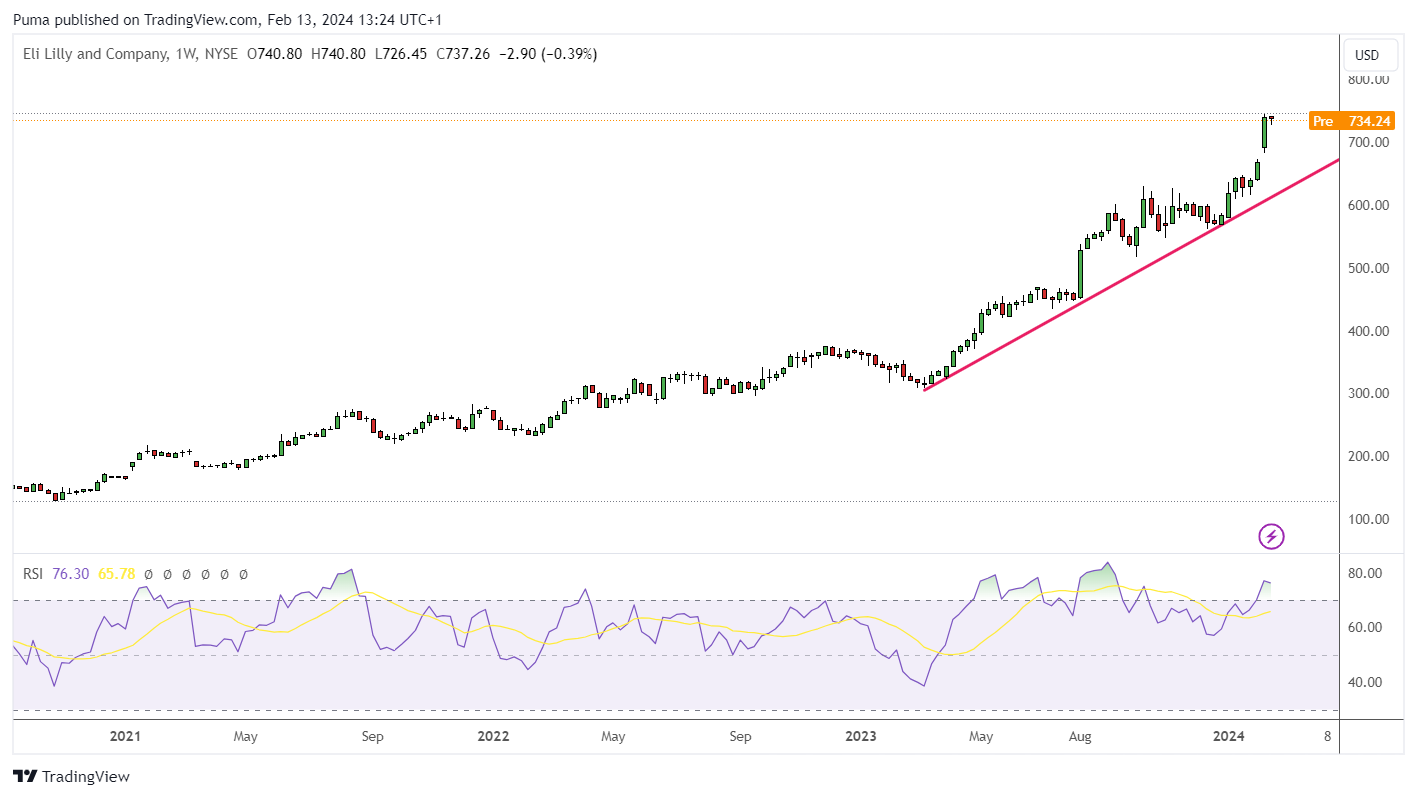
Task: Click the 2022 label on the time axis
Action: pos(493,737)
